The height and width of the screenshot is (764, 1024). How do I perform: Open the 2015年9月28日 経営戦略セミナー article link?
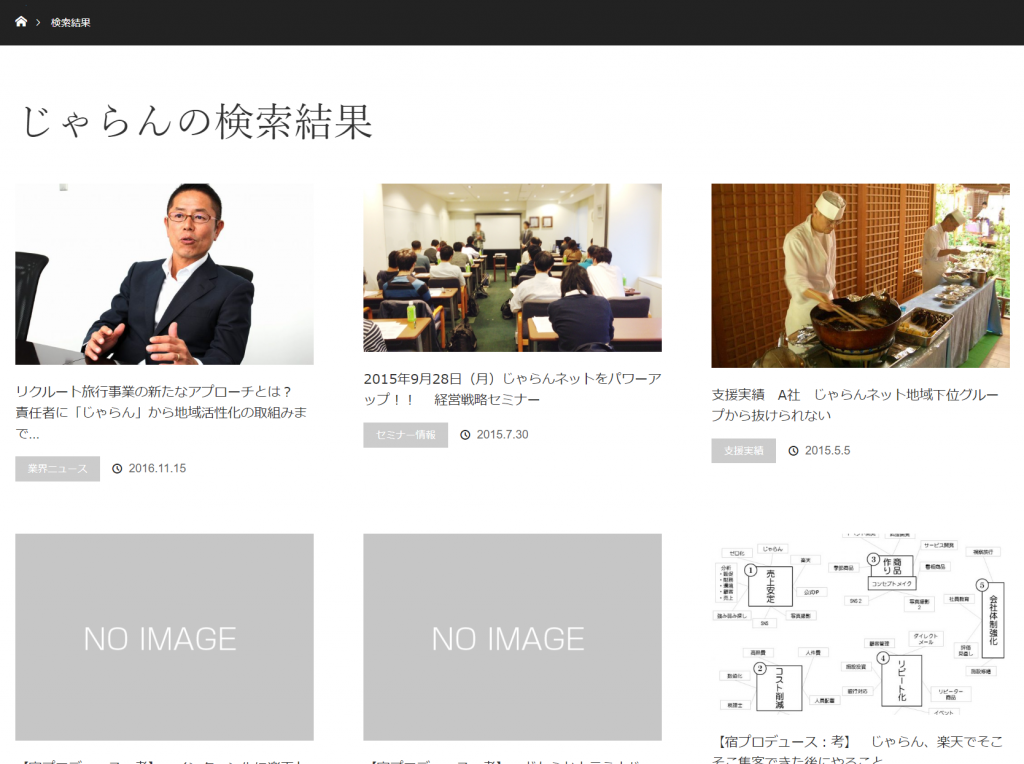click(x=513, y=389)
